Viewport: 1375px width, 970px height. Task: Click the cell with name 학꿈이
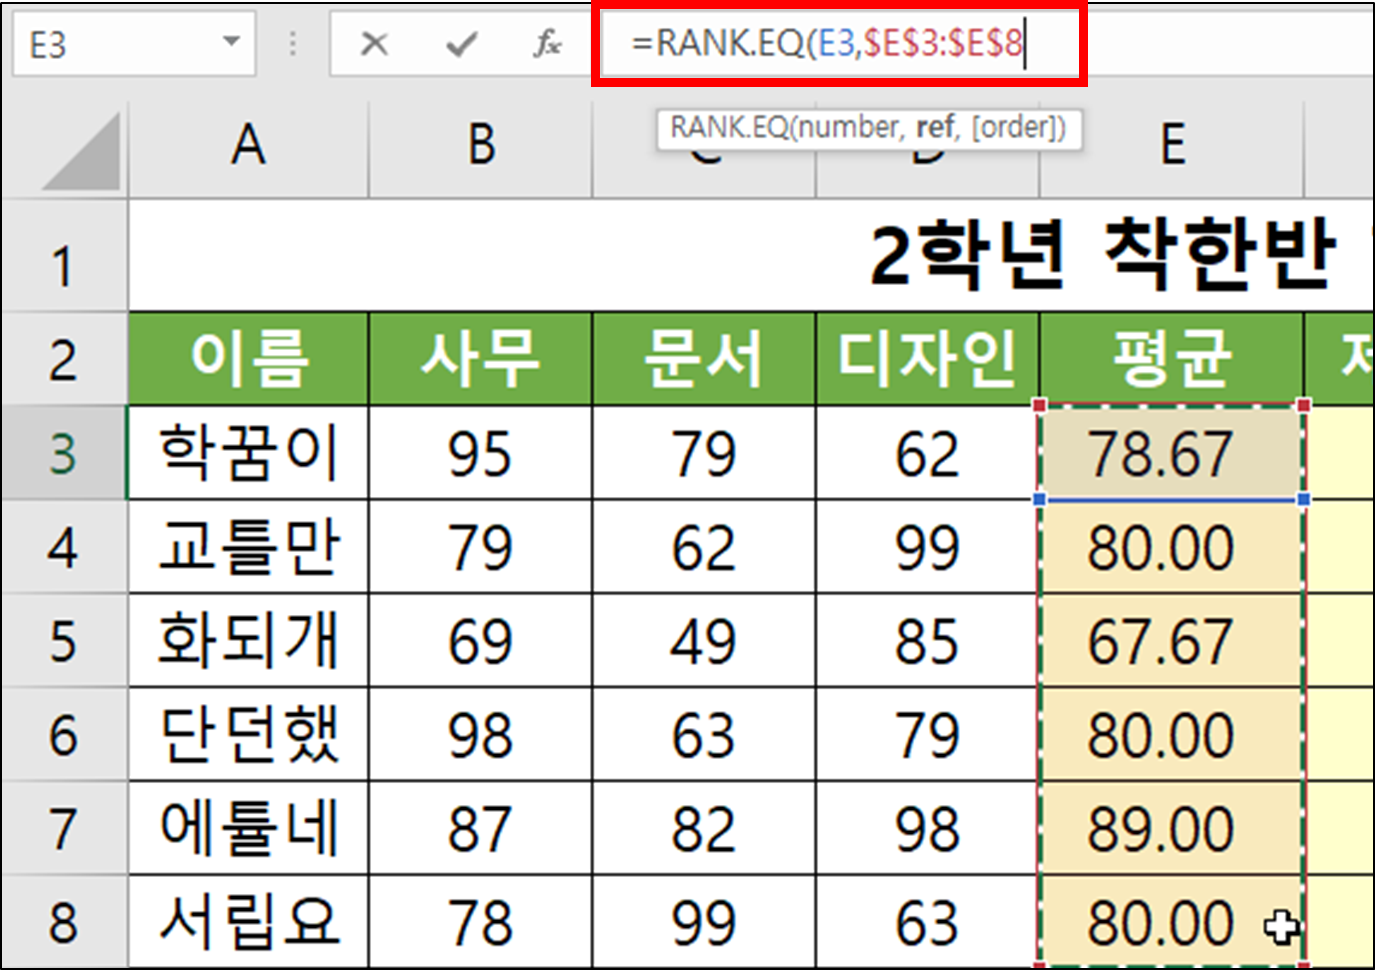point(247,453)
